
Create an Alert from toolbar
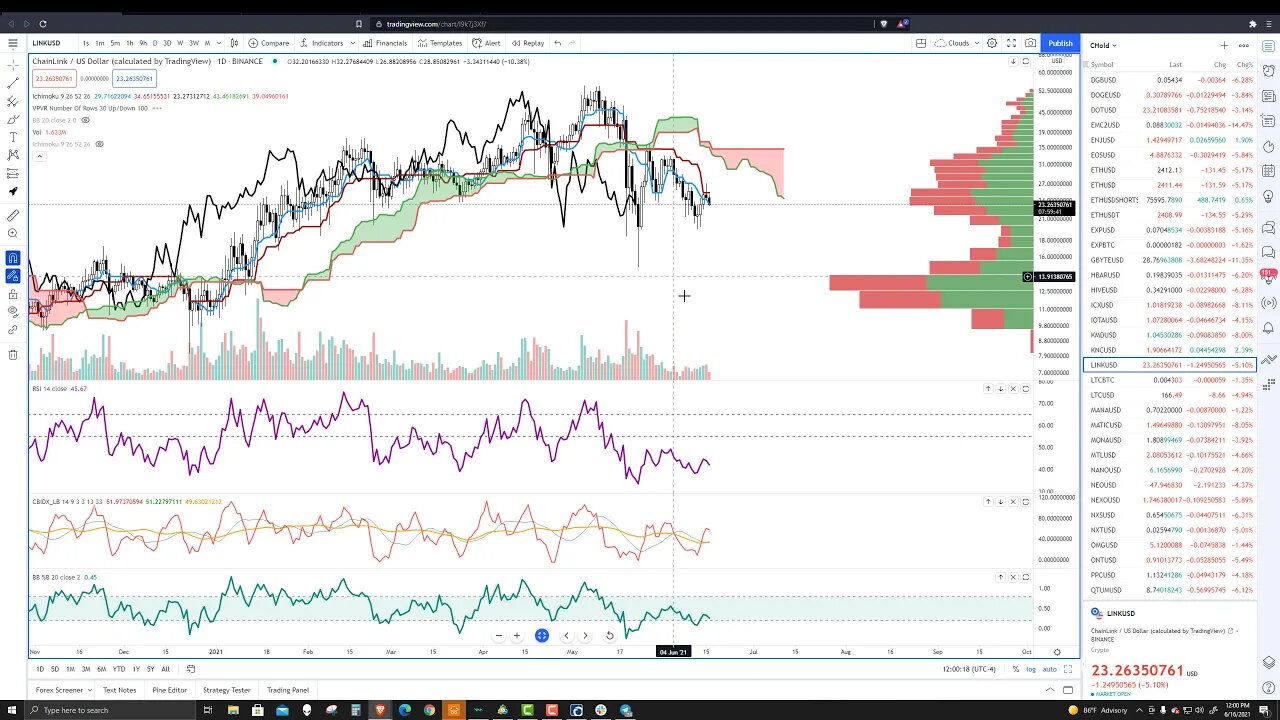pos(486,43)
